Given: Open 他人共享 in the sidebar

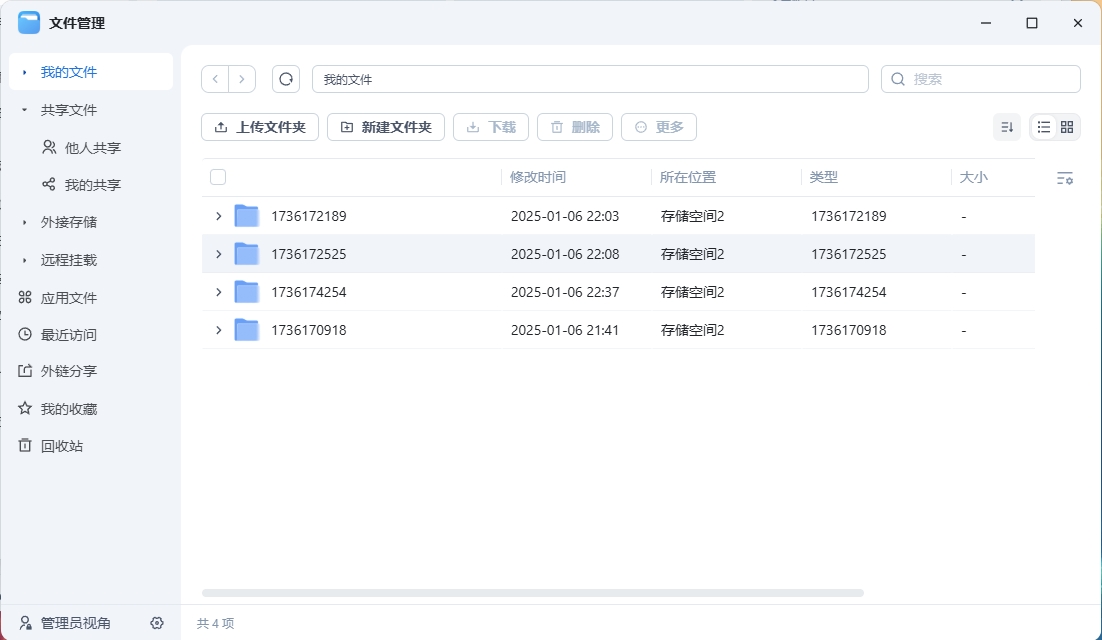Looking at the screenshot, I should pos(91,148).
